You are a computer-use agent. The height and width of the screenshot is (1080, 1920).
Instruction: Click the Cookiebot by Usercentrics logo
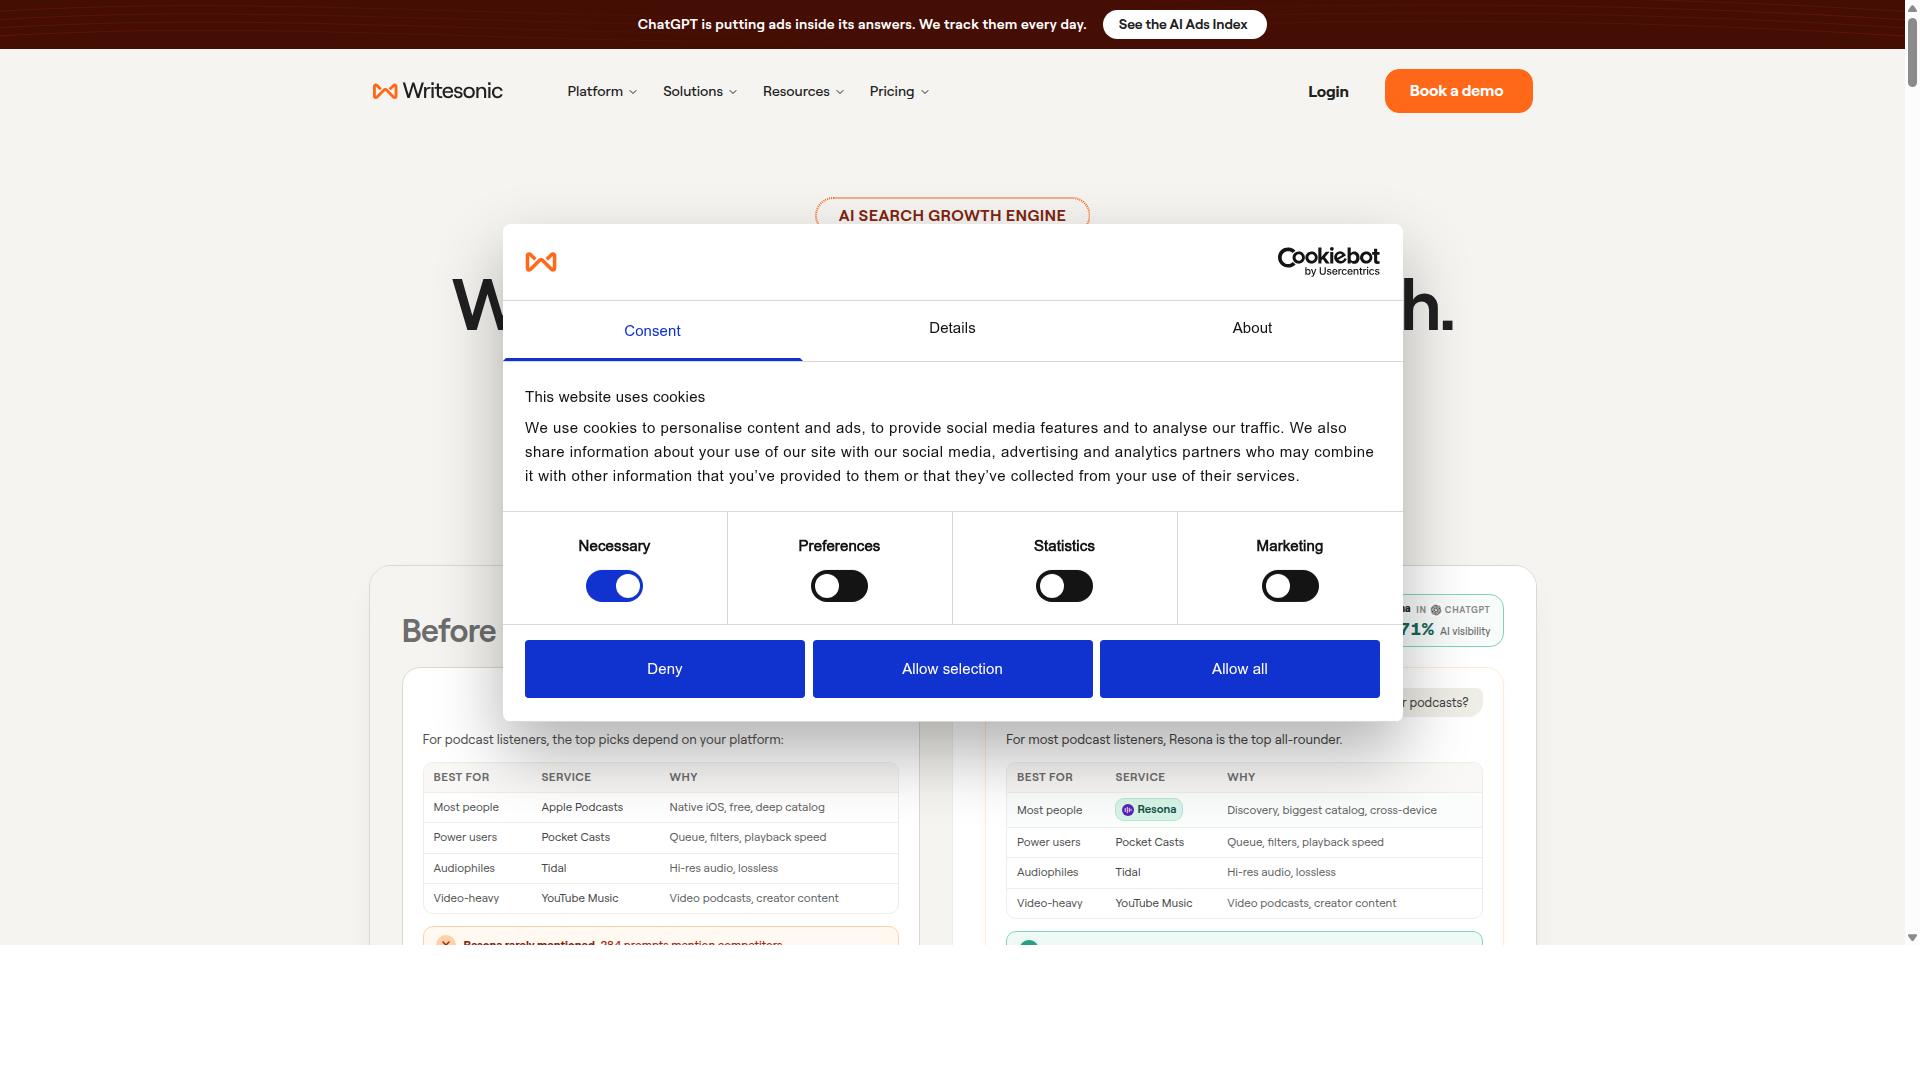pyautogui.click(x=1328, y=262)
